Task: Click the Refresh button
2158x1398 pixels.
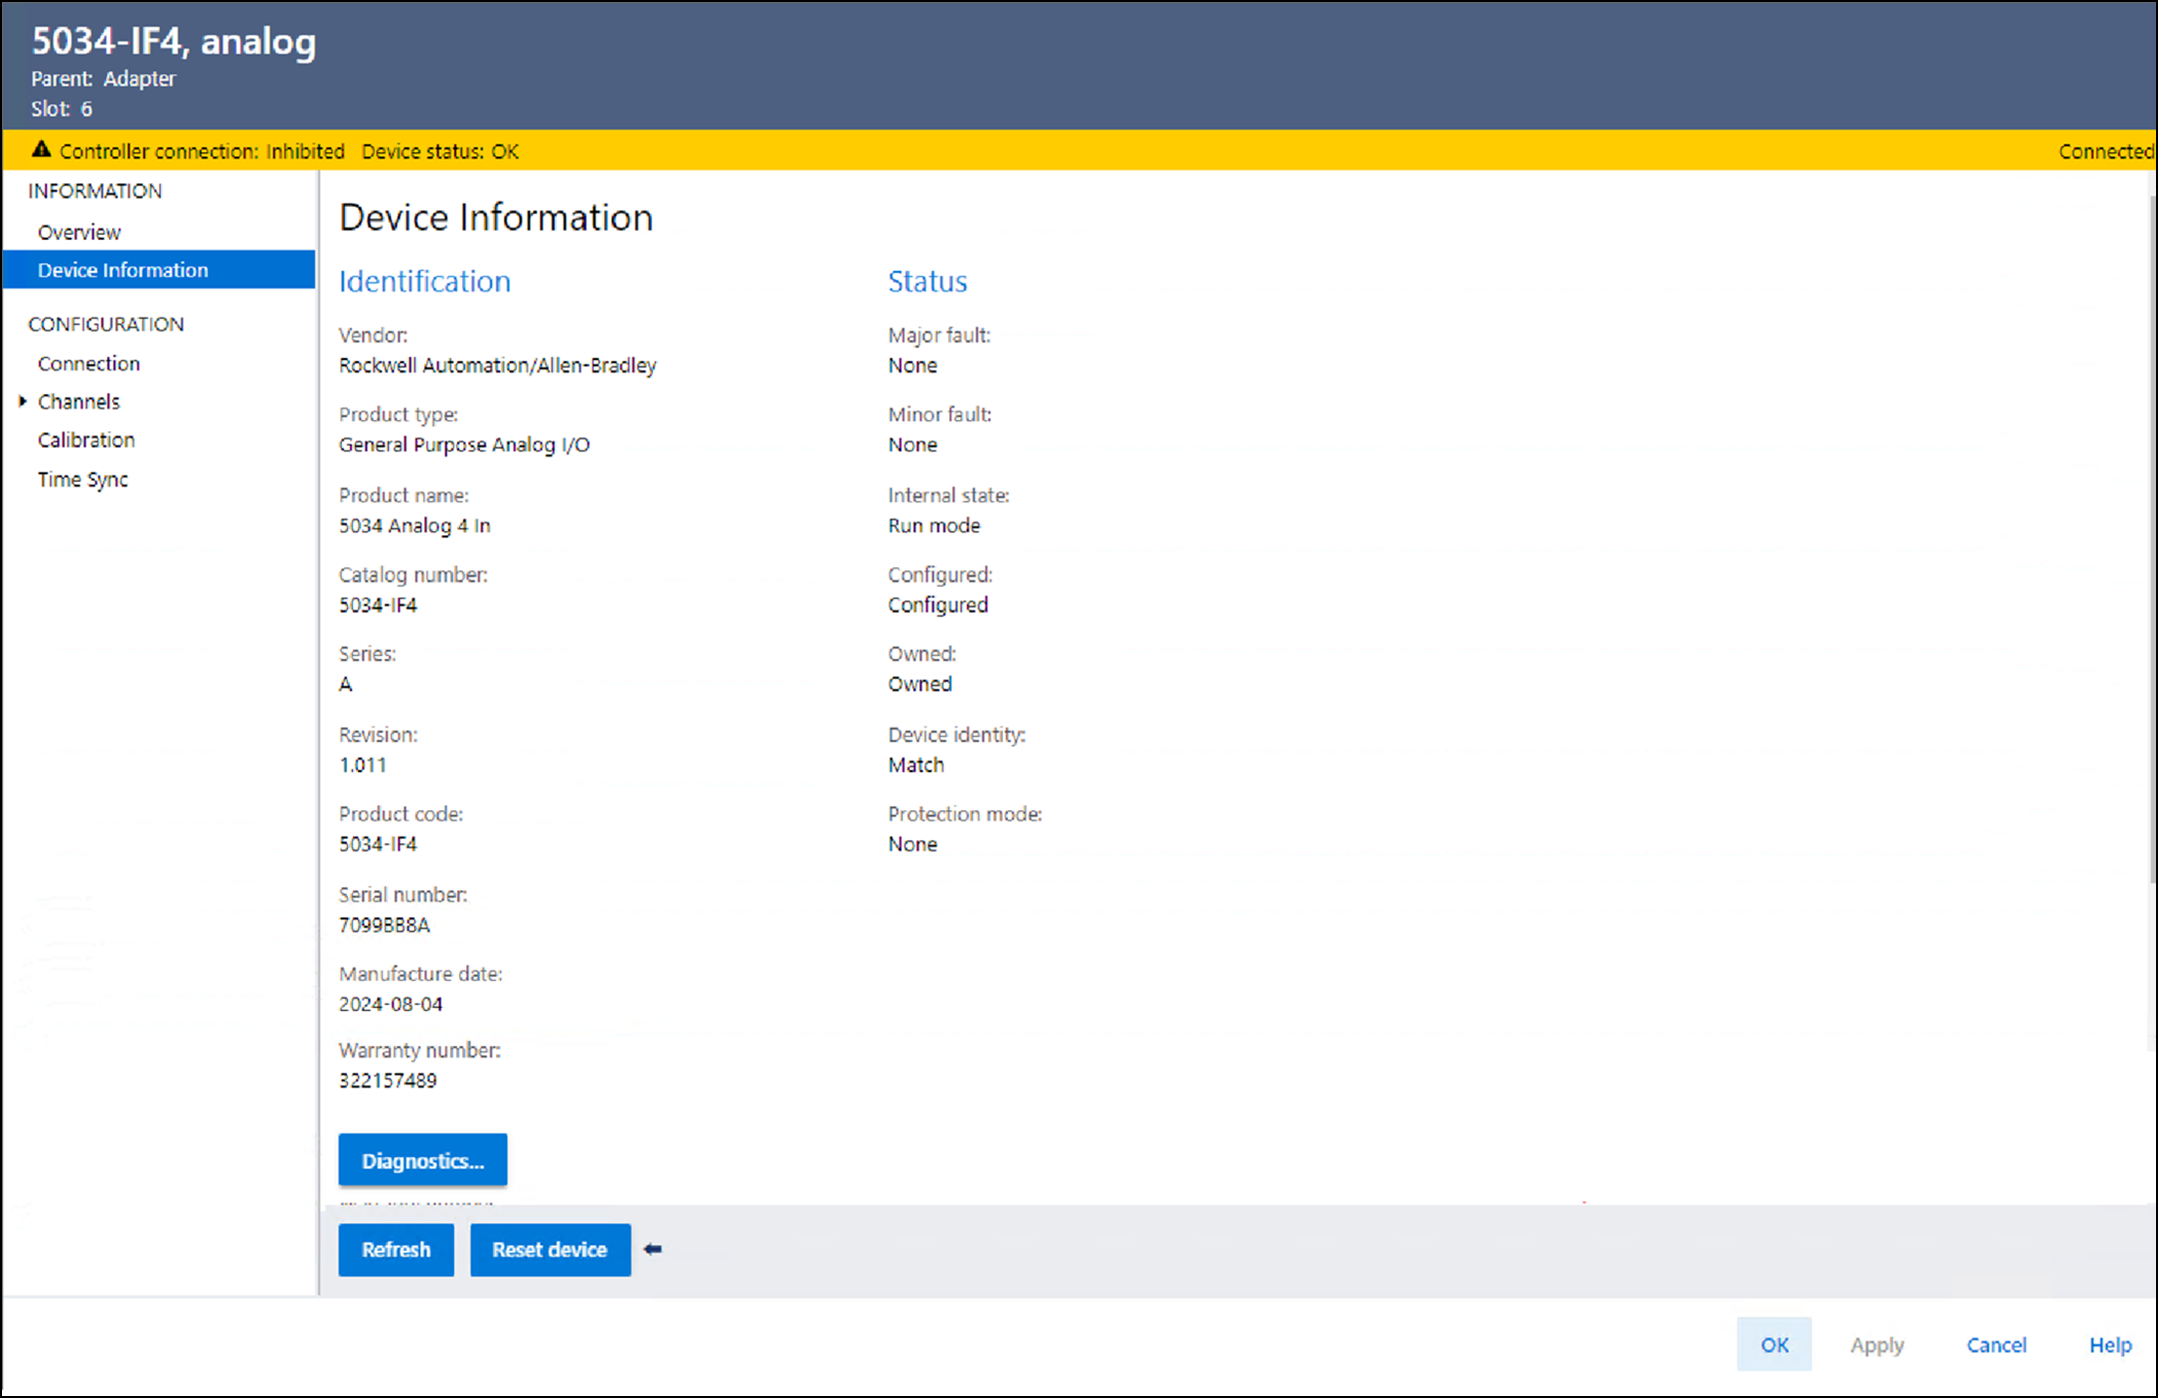Action: [396, 1249]
